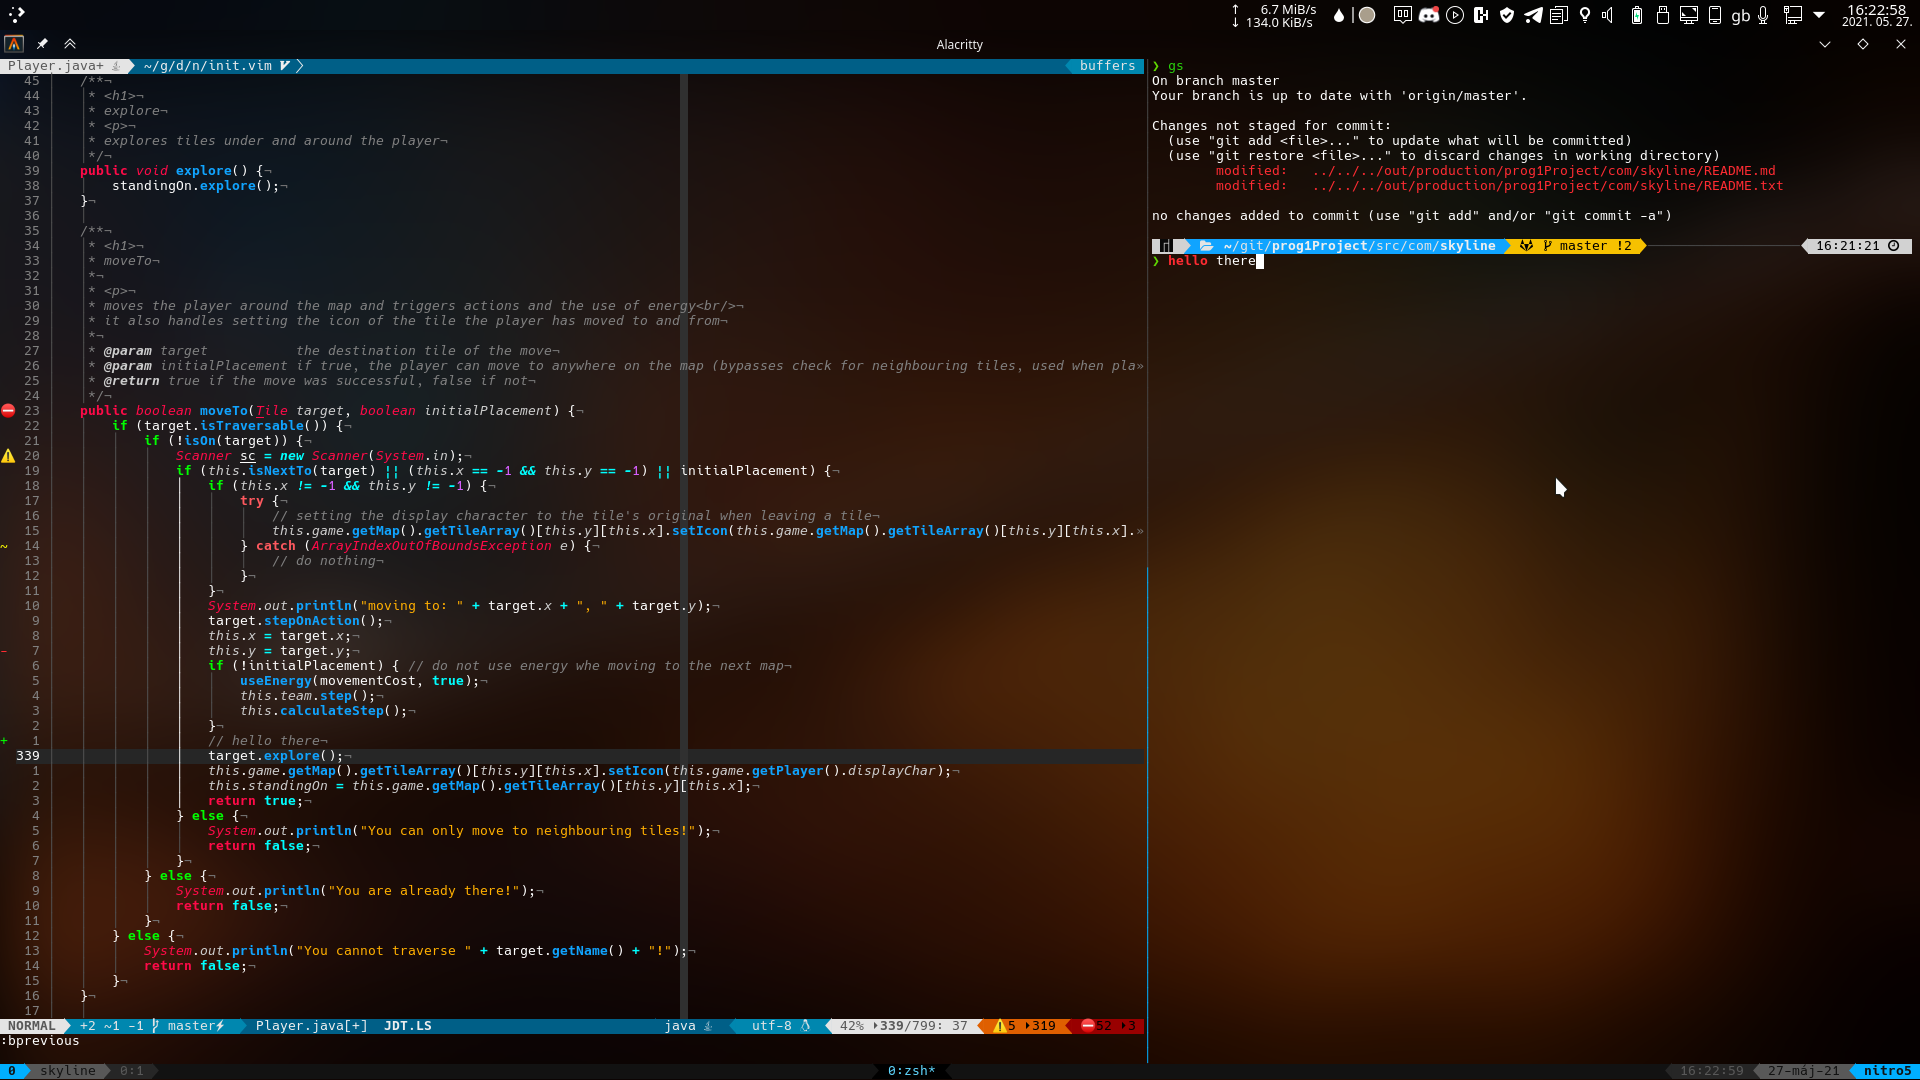Open the Plasma application launcher icon
Image resolution: width=1920 pixels, height=1080 pixels.
(x=16, y=14)
